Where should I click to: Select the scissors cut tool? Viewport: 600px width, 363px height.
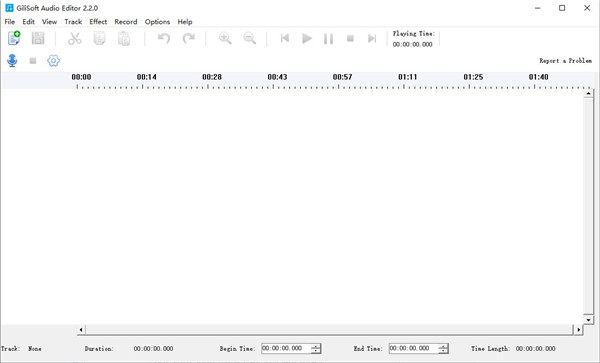tap(75, 38)
